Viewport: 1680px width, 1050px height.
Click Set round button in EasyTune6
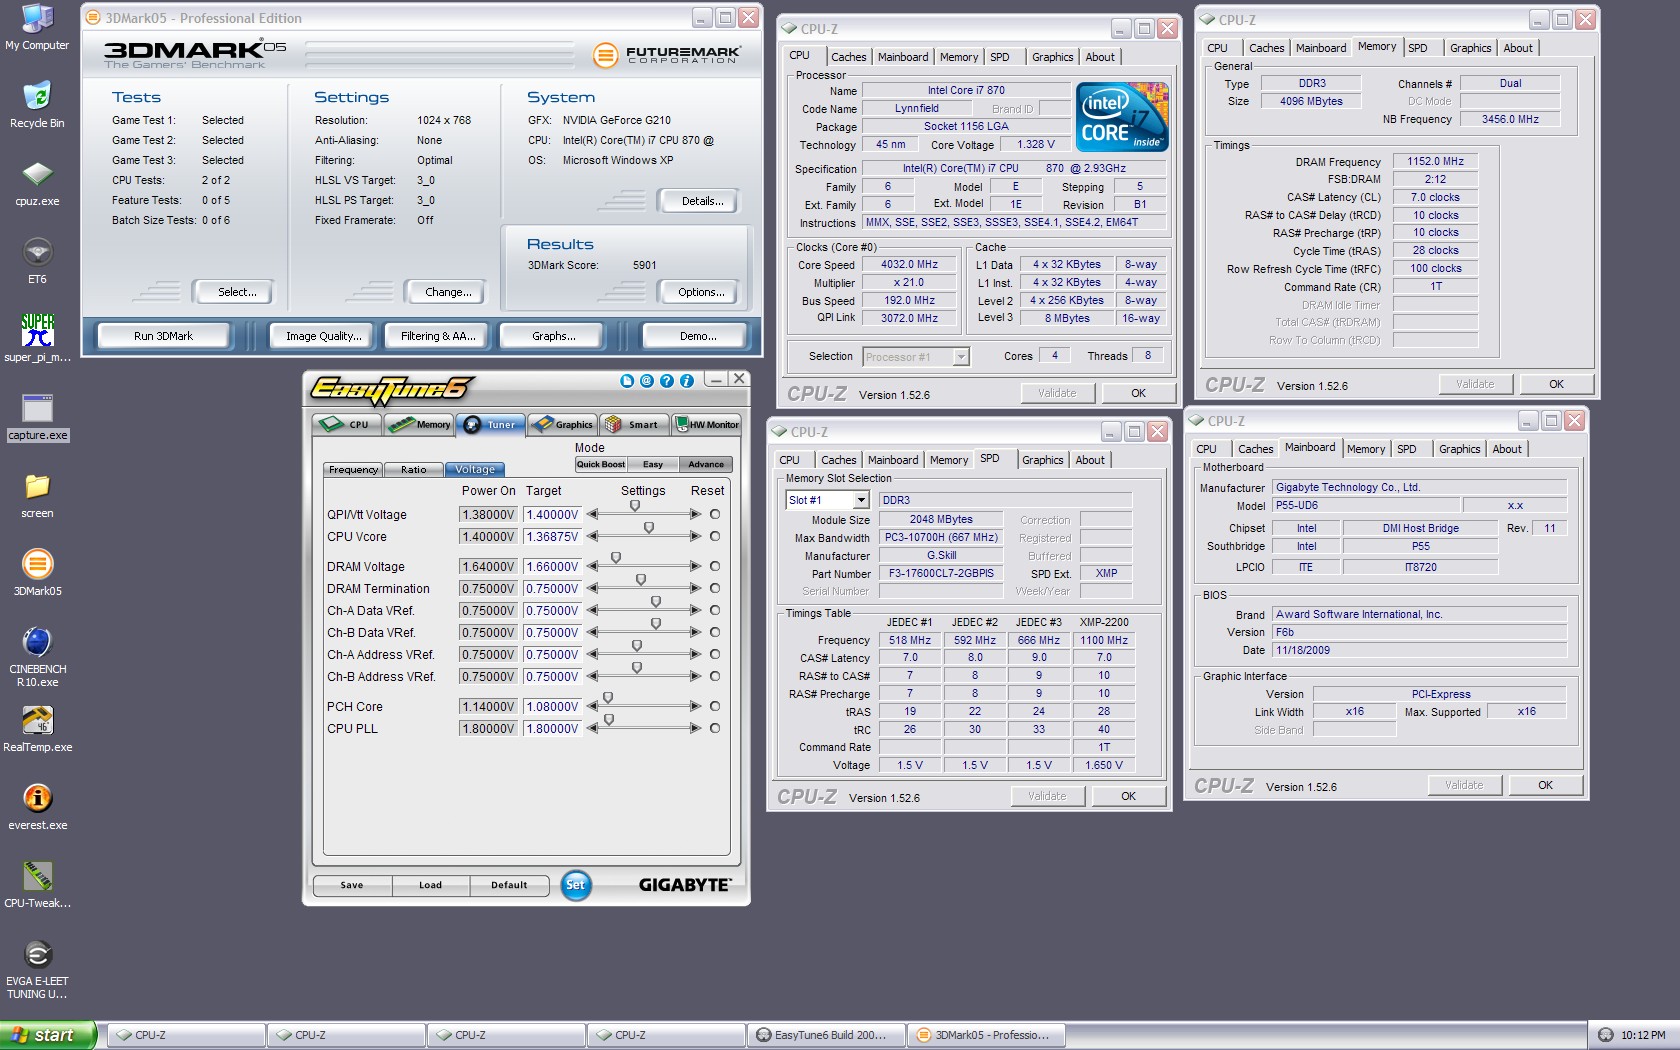[576, 885]
